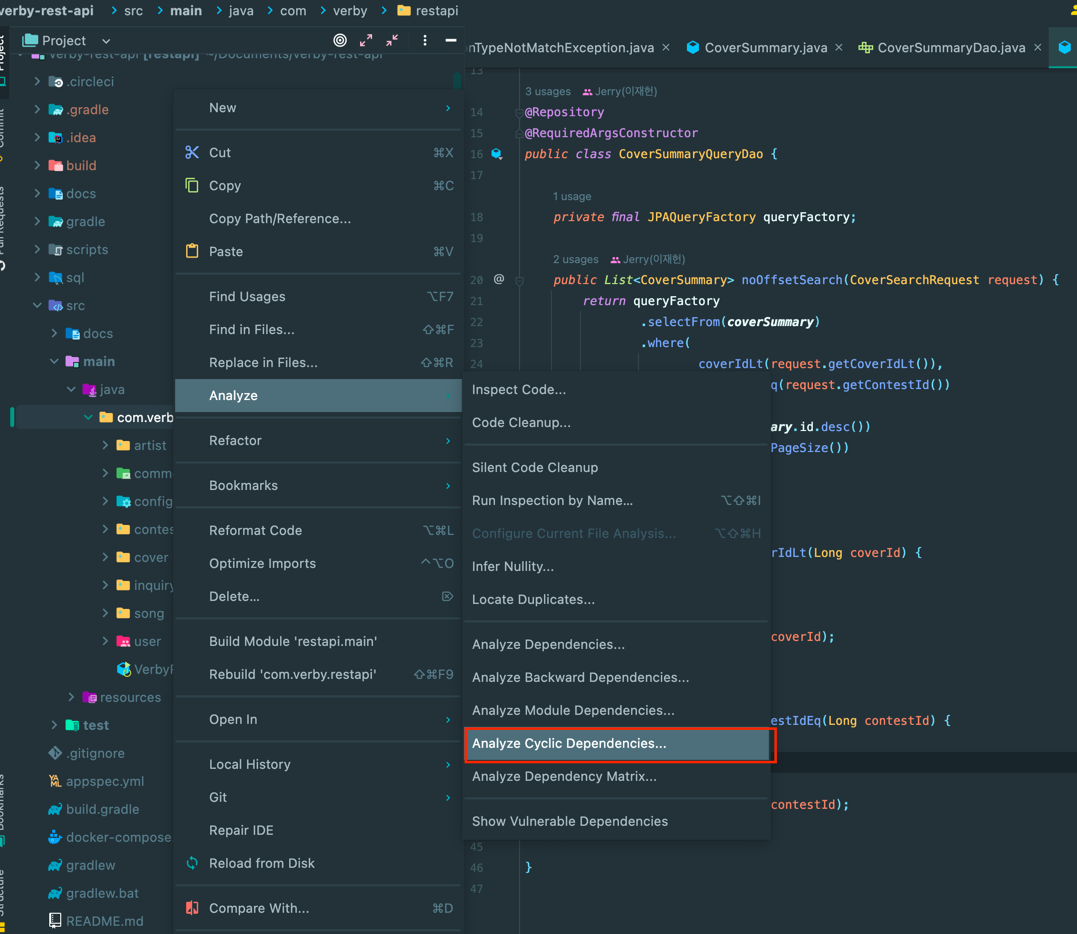The height and width of the screenshot is (934, 1077).
Task: Select Code Cleanup...
Action: (616, 422)
